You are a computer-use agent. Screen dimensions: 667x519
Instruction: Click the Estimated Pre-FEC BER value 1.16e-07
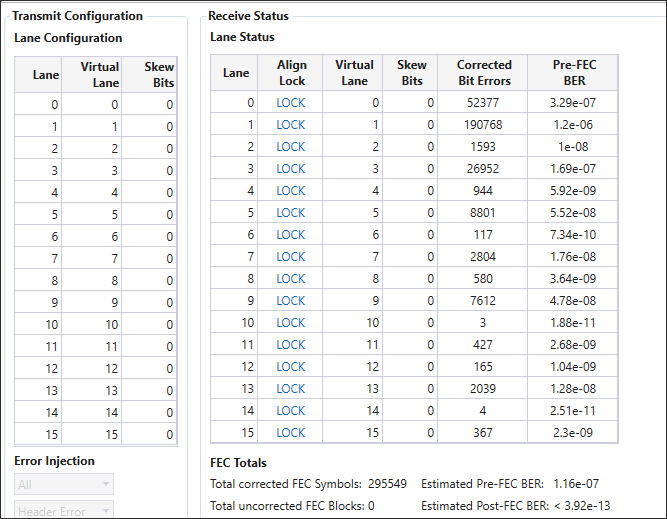(x=576, y=484)
